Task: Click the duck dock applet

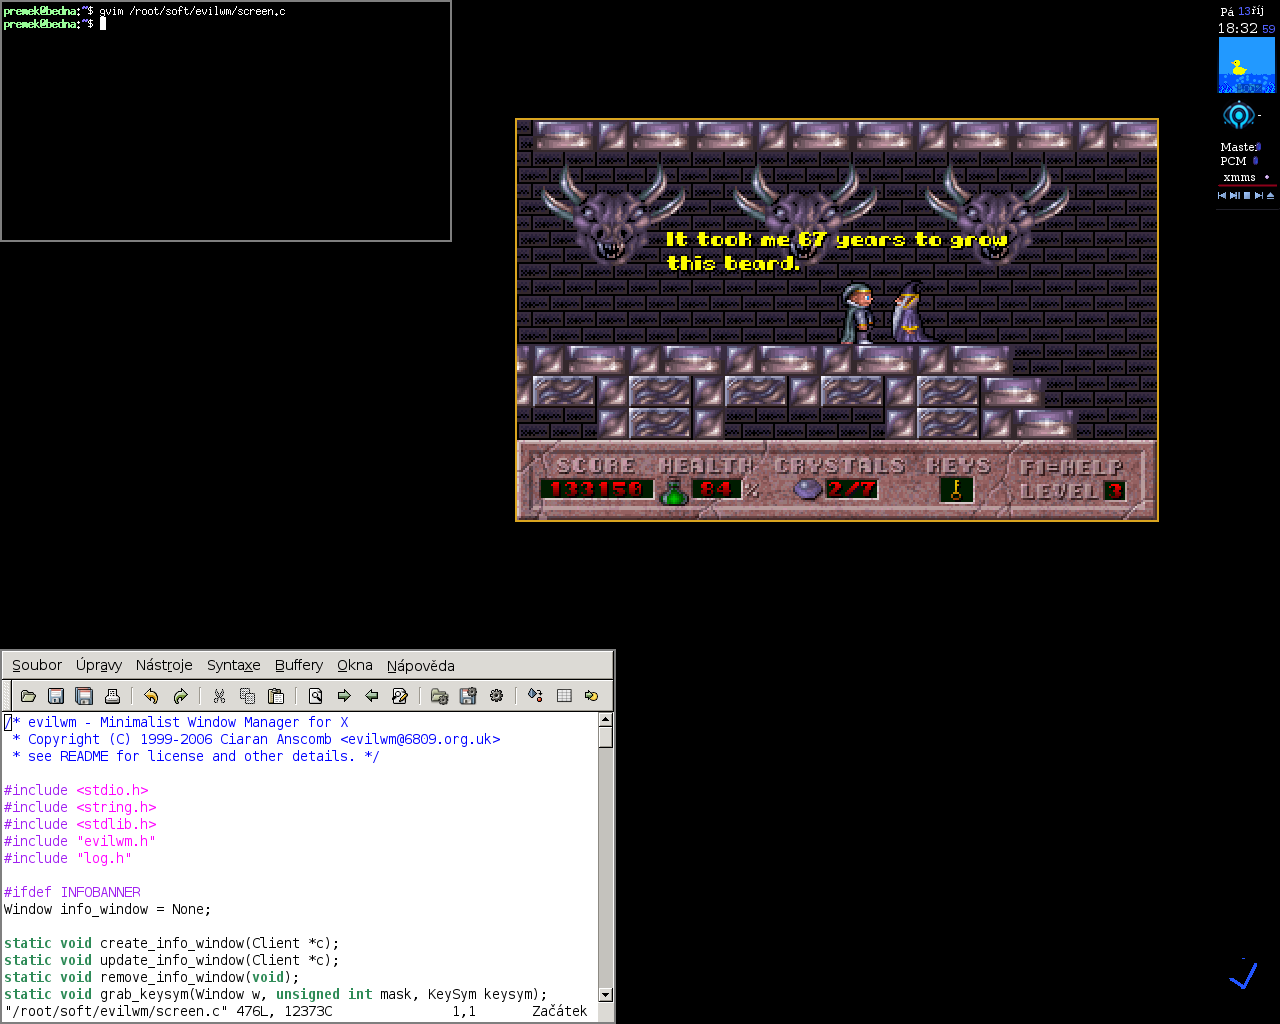Action: [x=1246, y=66]
